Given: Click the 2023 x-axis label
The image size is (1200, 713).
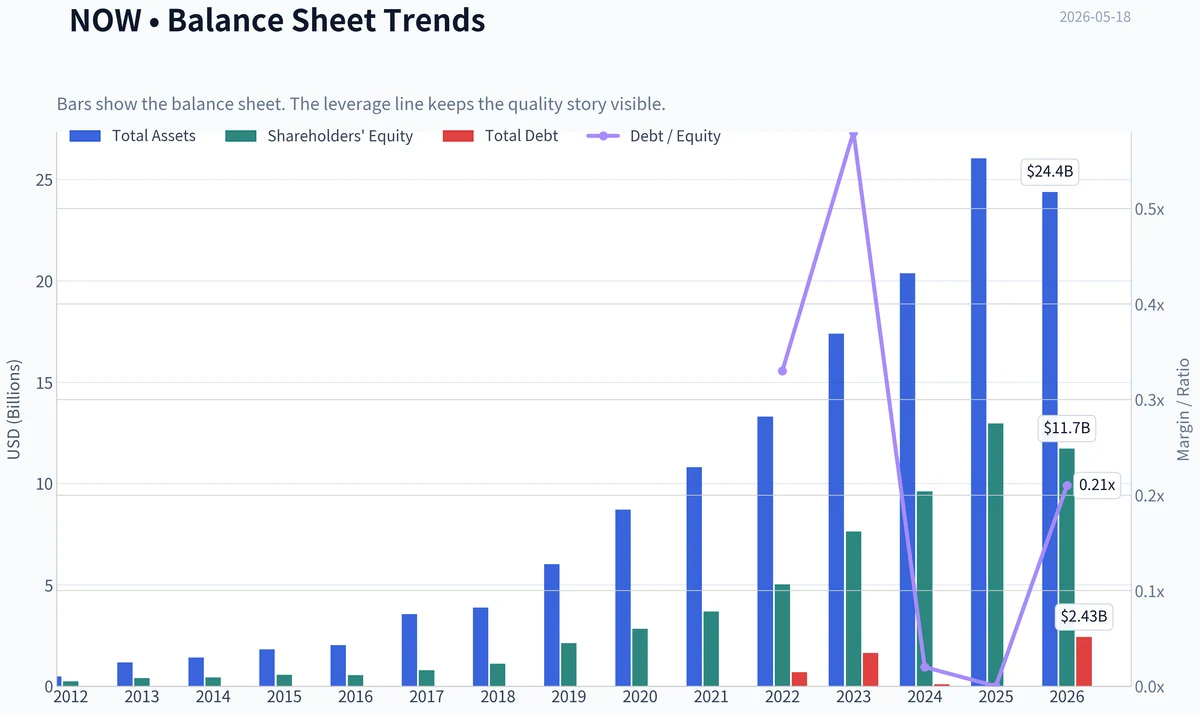Looking at the screenshot, I should [x=854, y=696].
